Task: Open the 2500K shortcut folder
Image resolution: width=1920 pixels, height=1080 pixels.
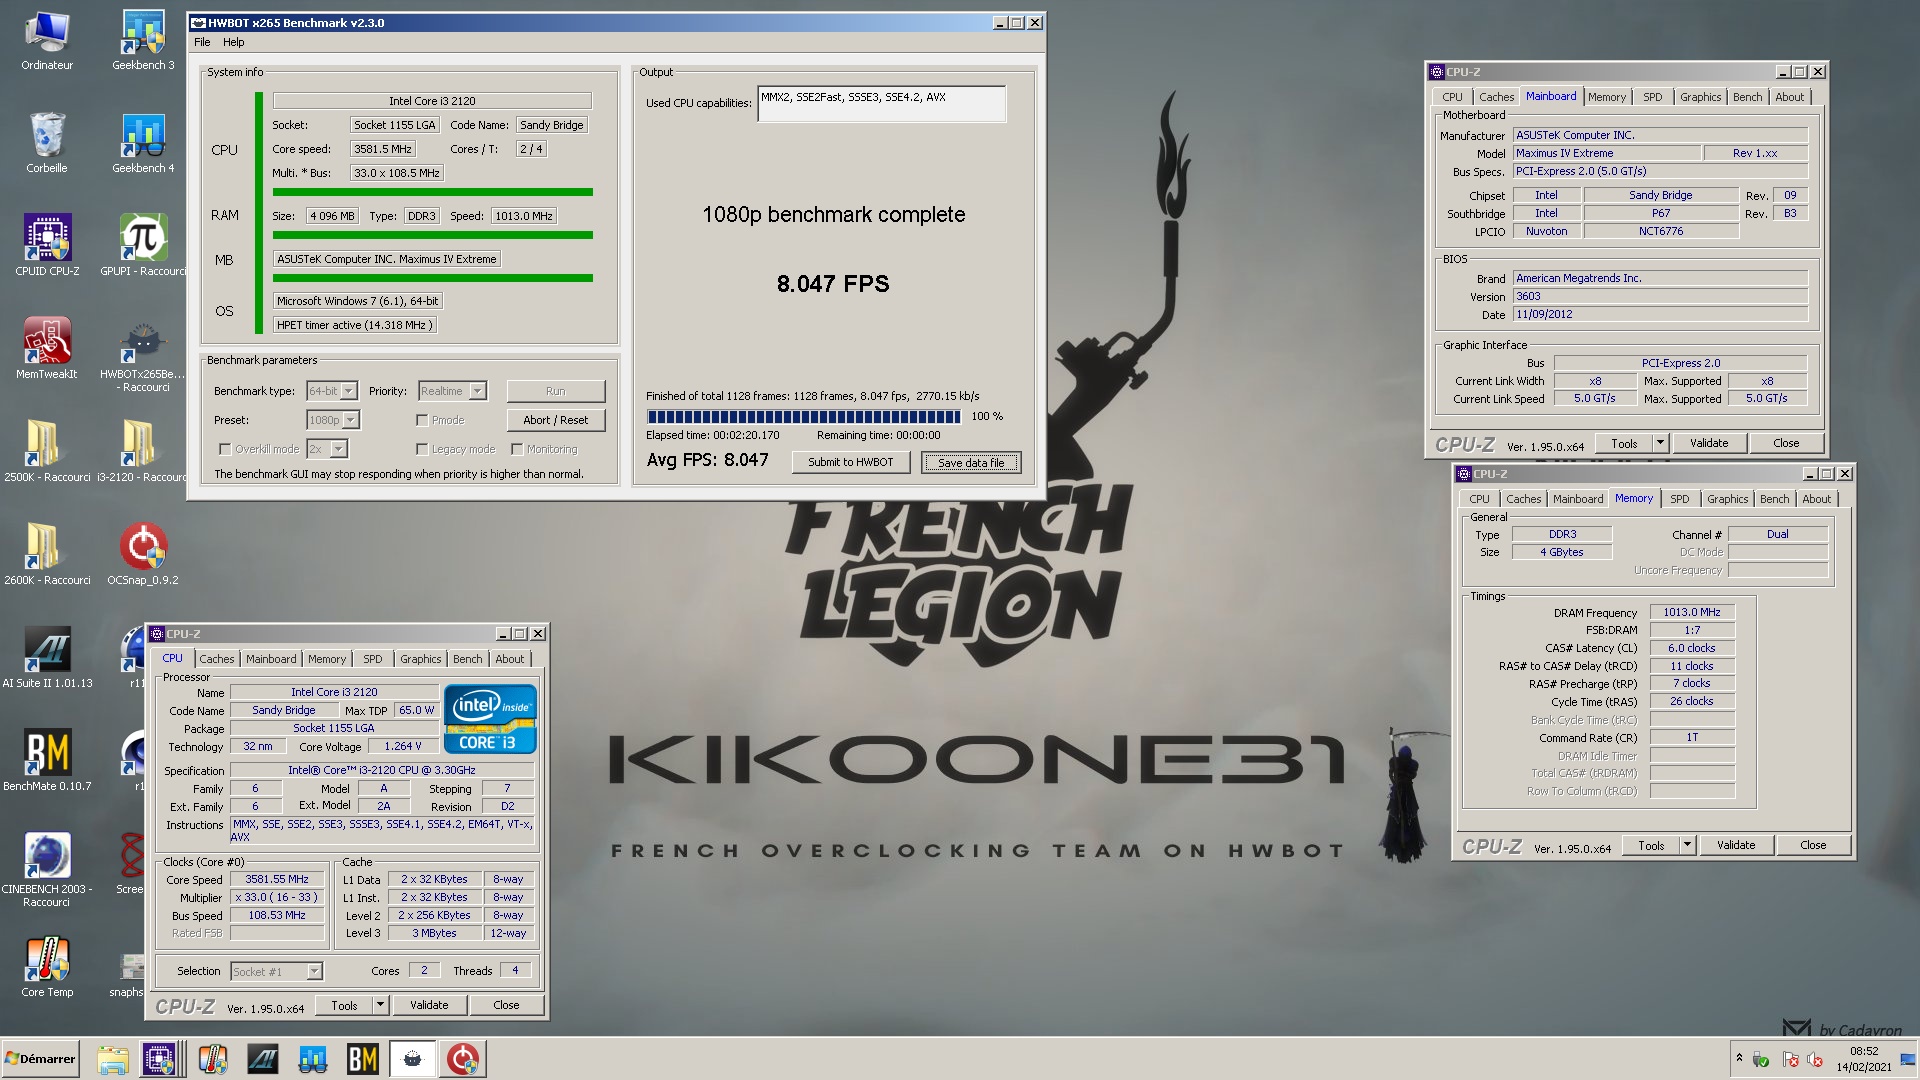Action: [x=47, y=452]
